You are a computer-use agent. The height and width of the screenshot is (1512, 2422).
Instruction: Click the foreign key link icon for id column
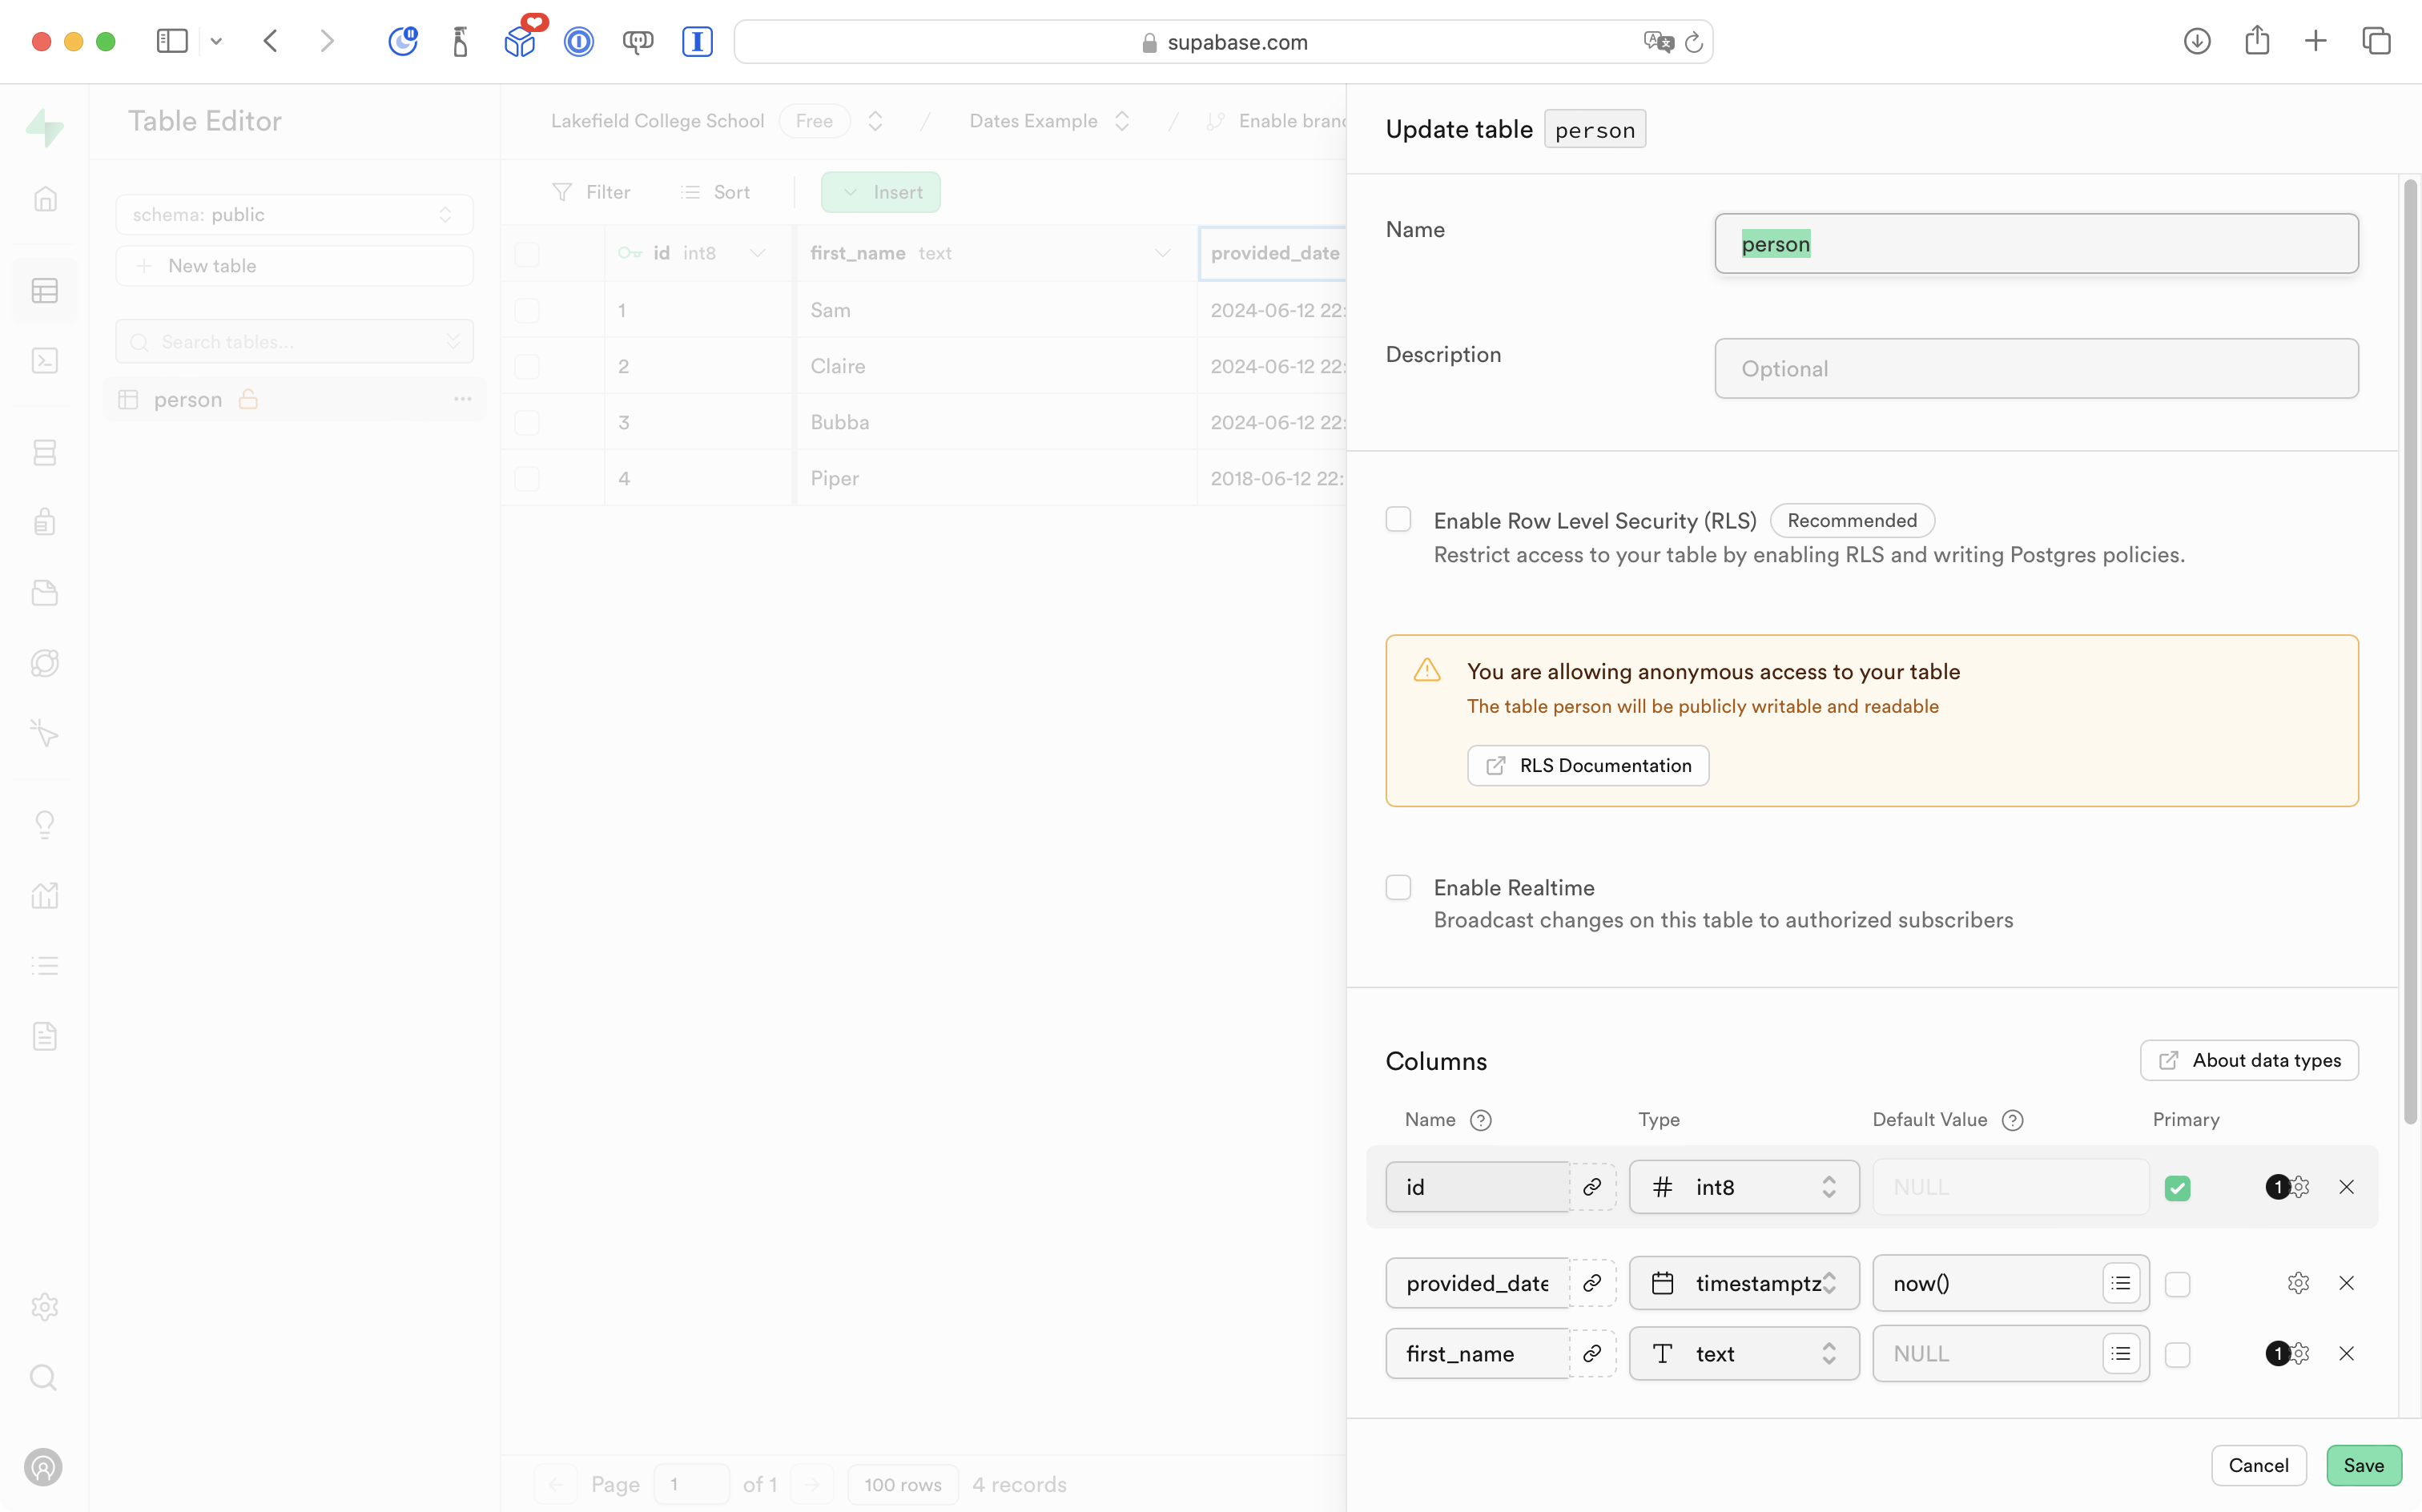click(x=1592, y=1187)
